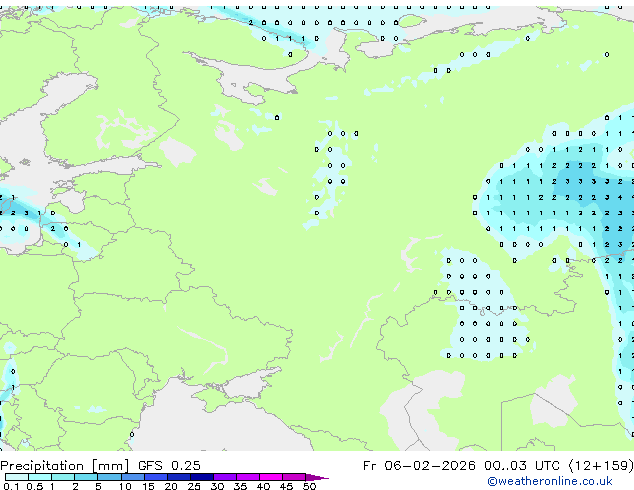
Task: Click the "0.5" legend scale label
Action: [35, 486]
